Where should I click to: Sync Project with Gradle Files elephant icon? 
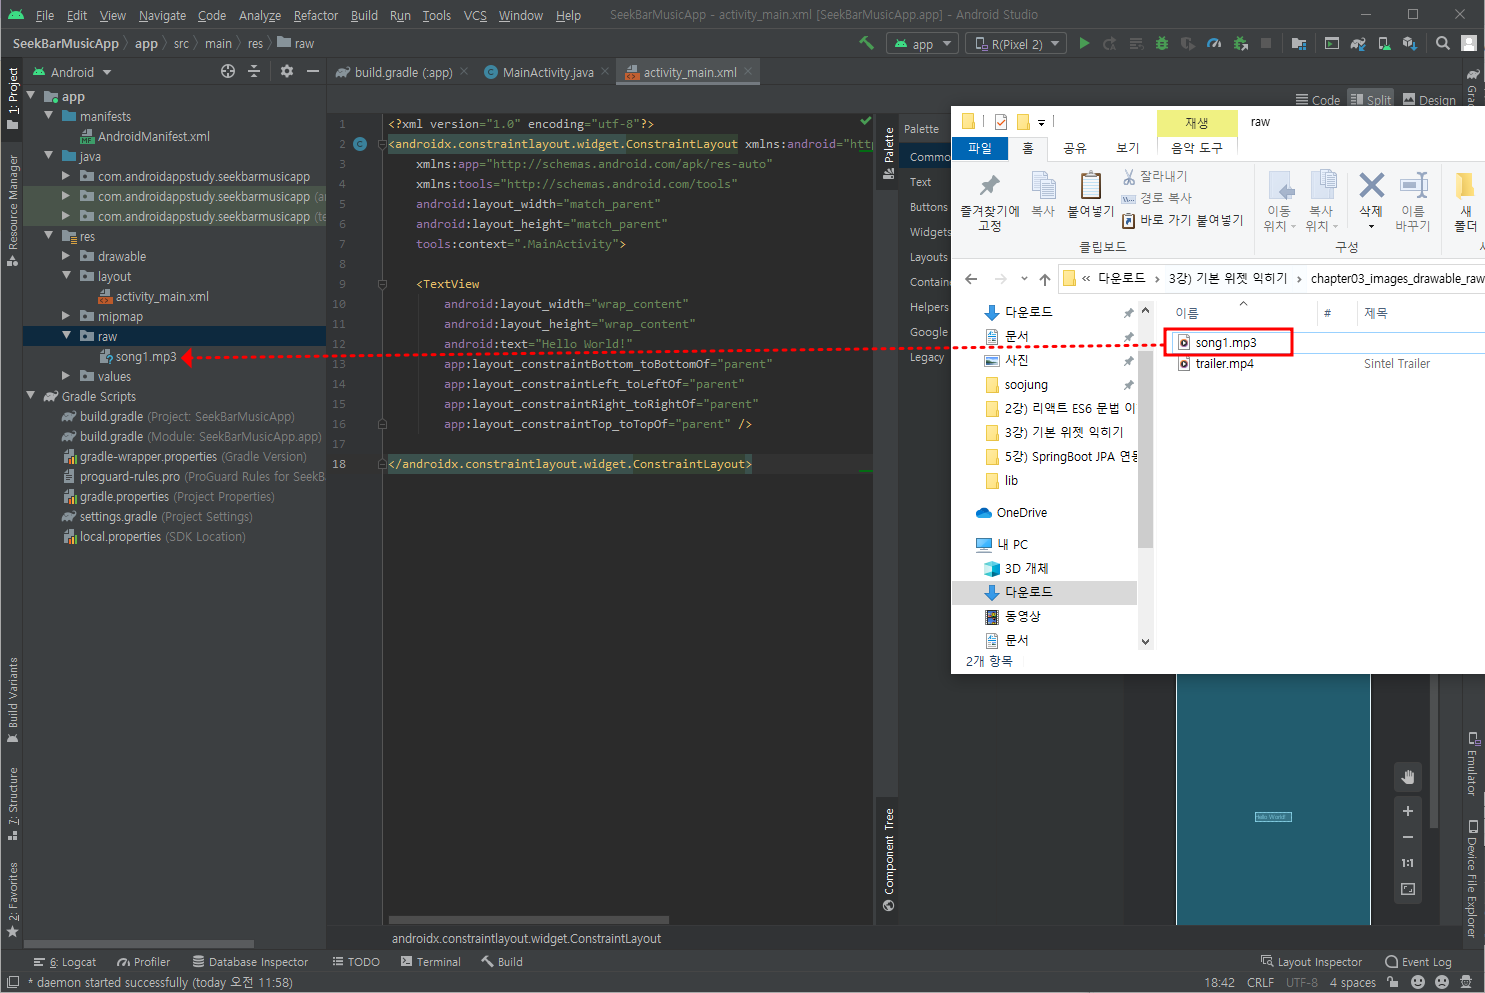pos(1358,43)
